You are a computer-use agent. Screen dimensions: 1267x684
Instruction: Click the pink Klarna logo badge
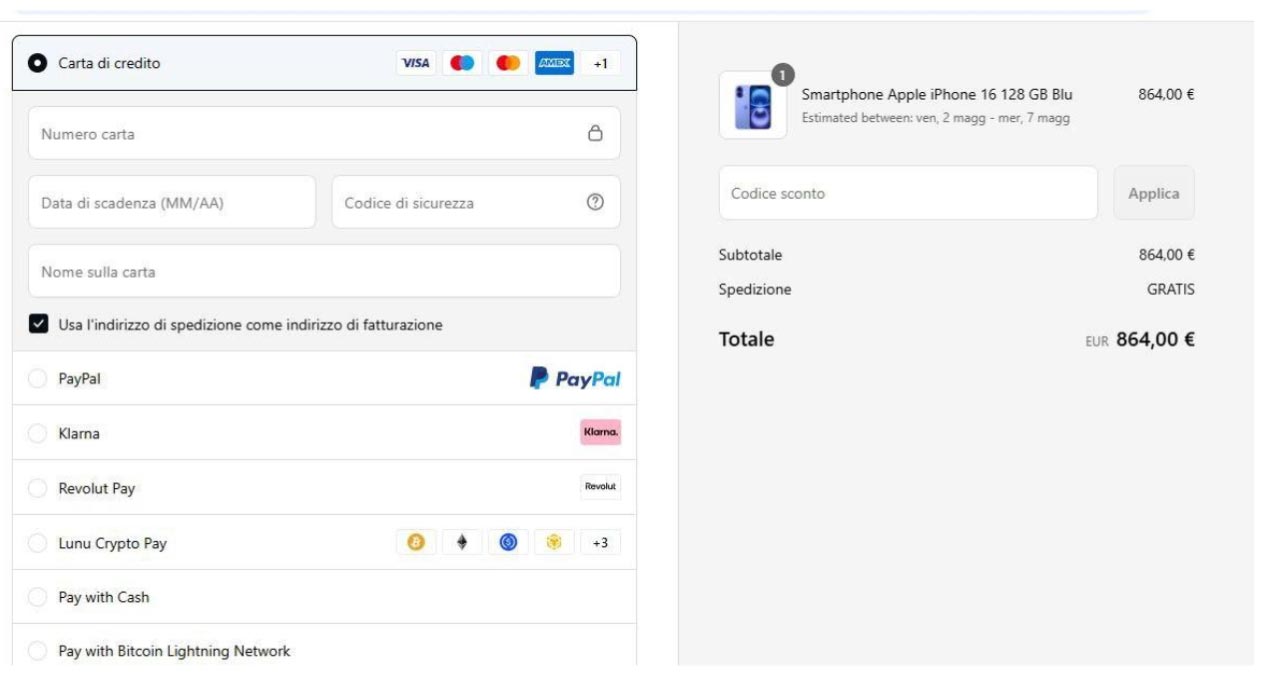point(600,433)
